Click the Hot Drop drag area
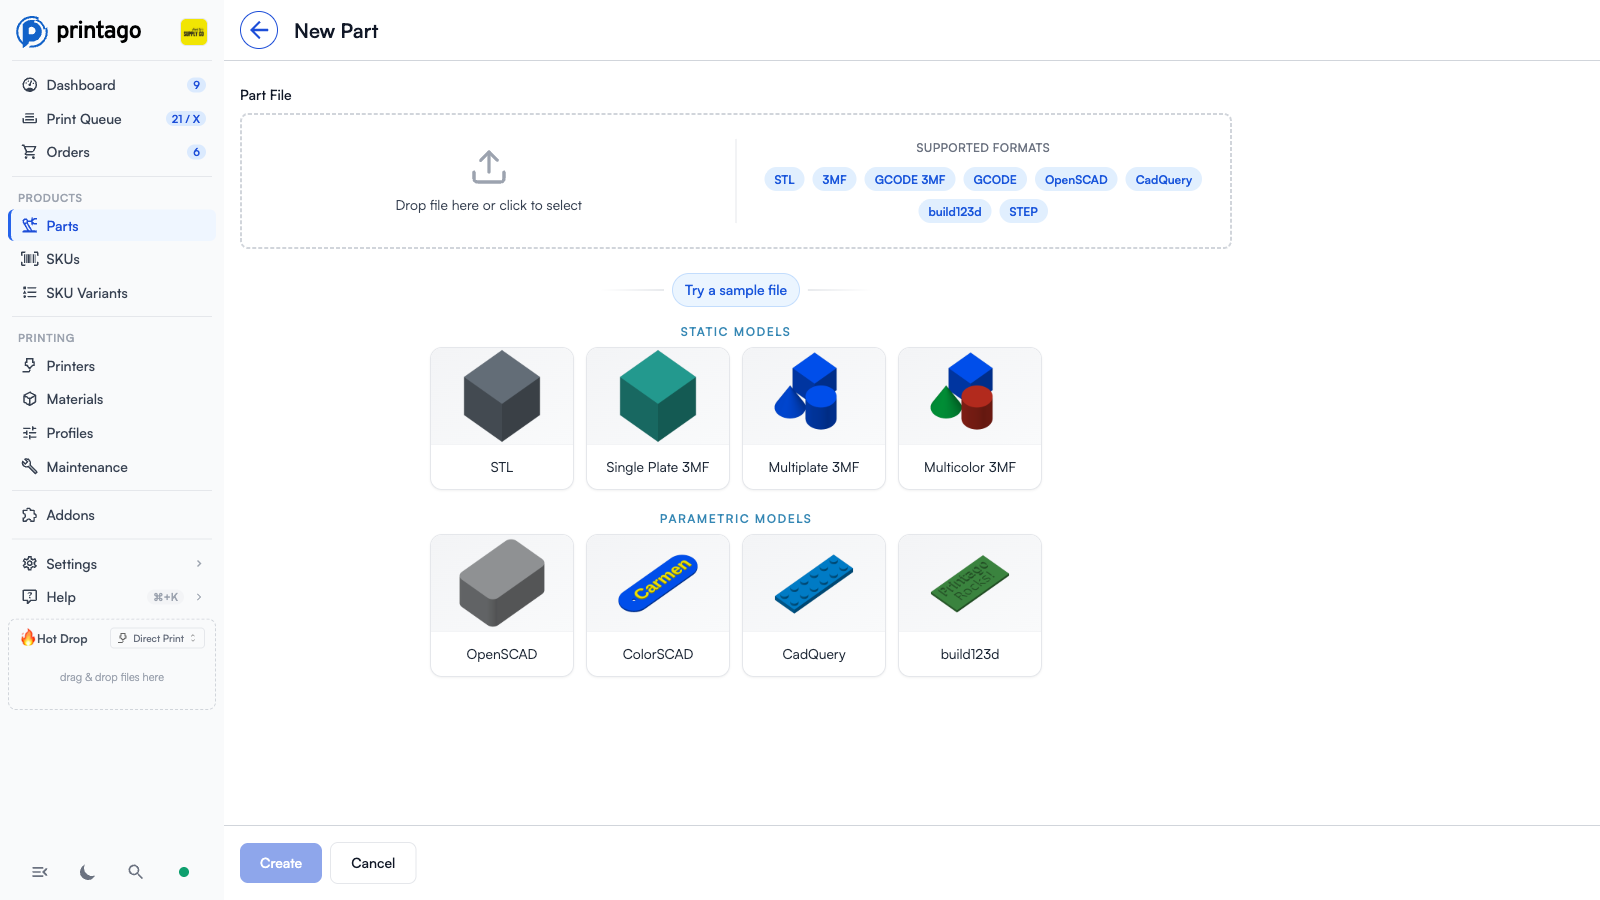Screen dimensions: 1600x900 point(112,677)
